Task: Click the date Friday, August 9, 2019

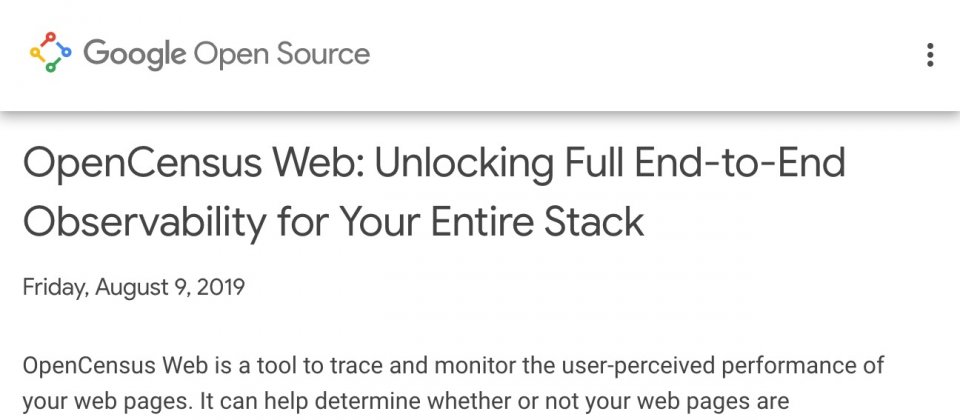Action: [133, 287]
